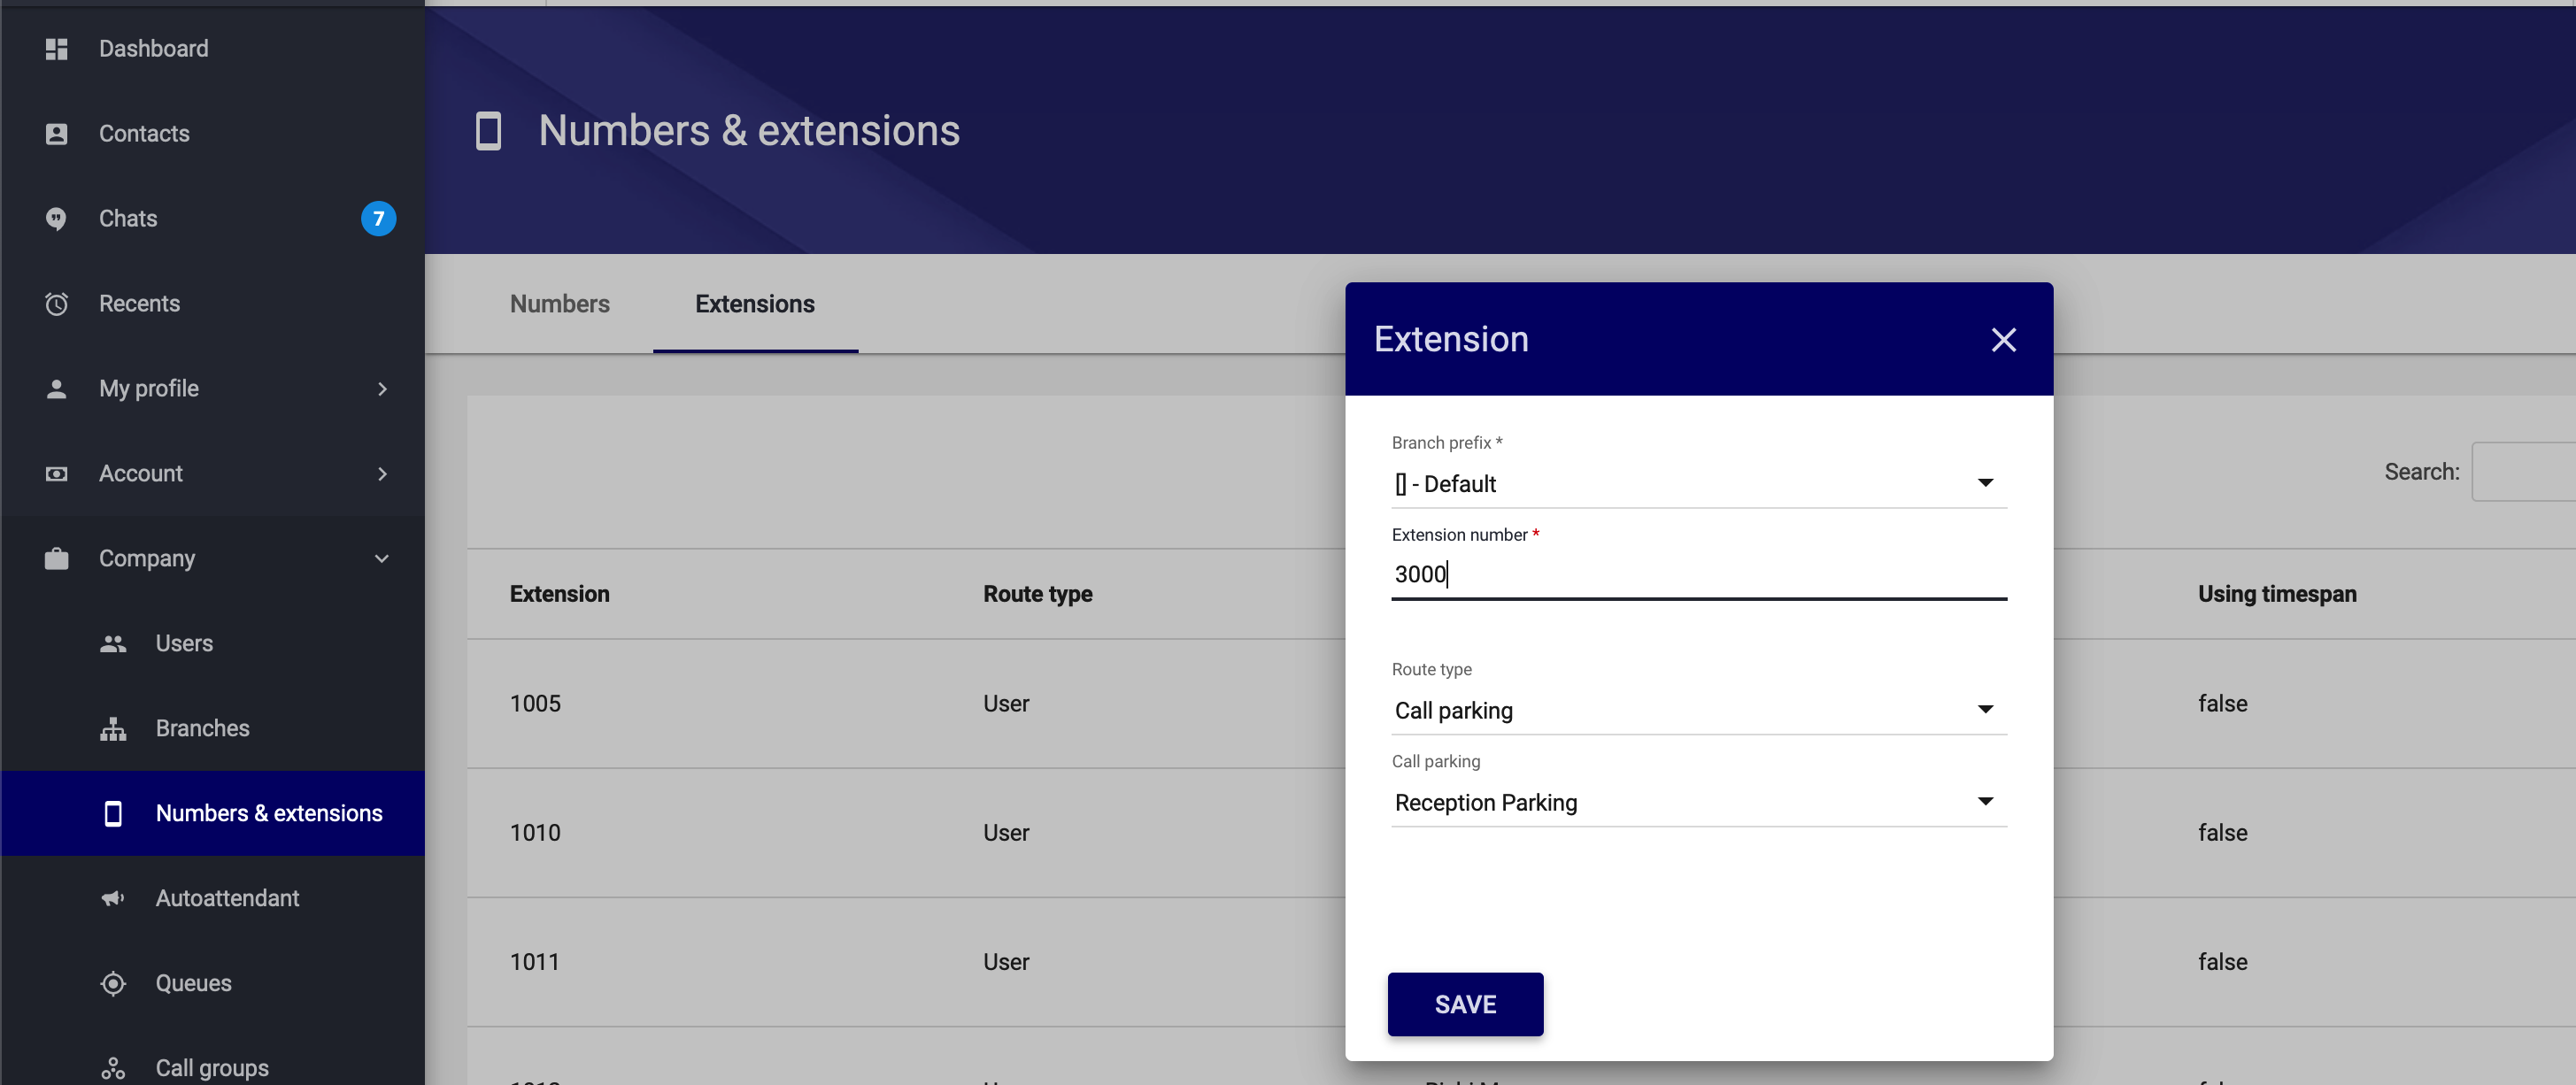Click the Branches hierarchy icon

(113, 729)
